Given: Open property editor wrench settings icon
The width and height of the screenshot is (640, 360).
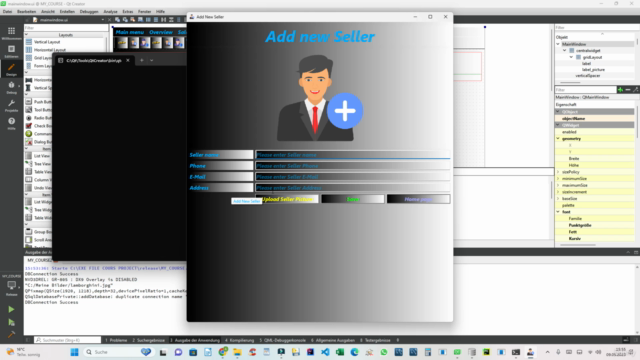Looking at the screenshot, I should 635,90.
